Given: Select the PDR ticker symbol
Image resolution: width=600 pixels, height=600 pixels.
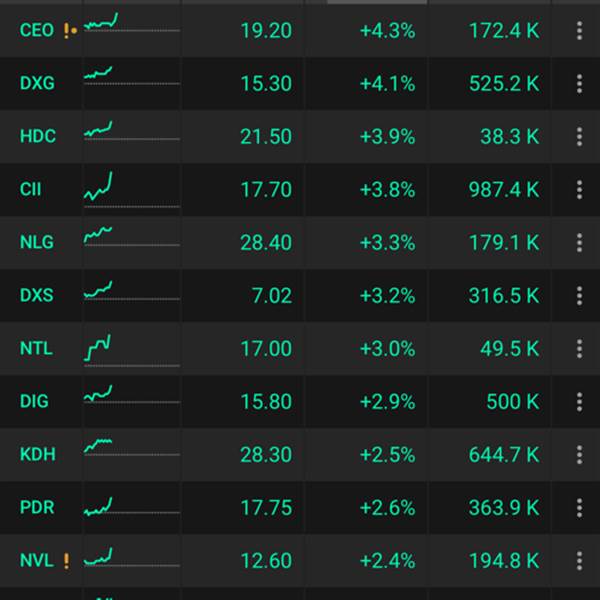Looking at the screenshot, I should [37, 507].
